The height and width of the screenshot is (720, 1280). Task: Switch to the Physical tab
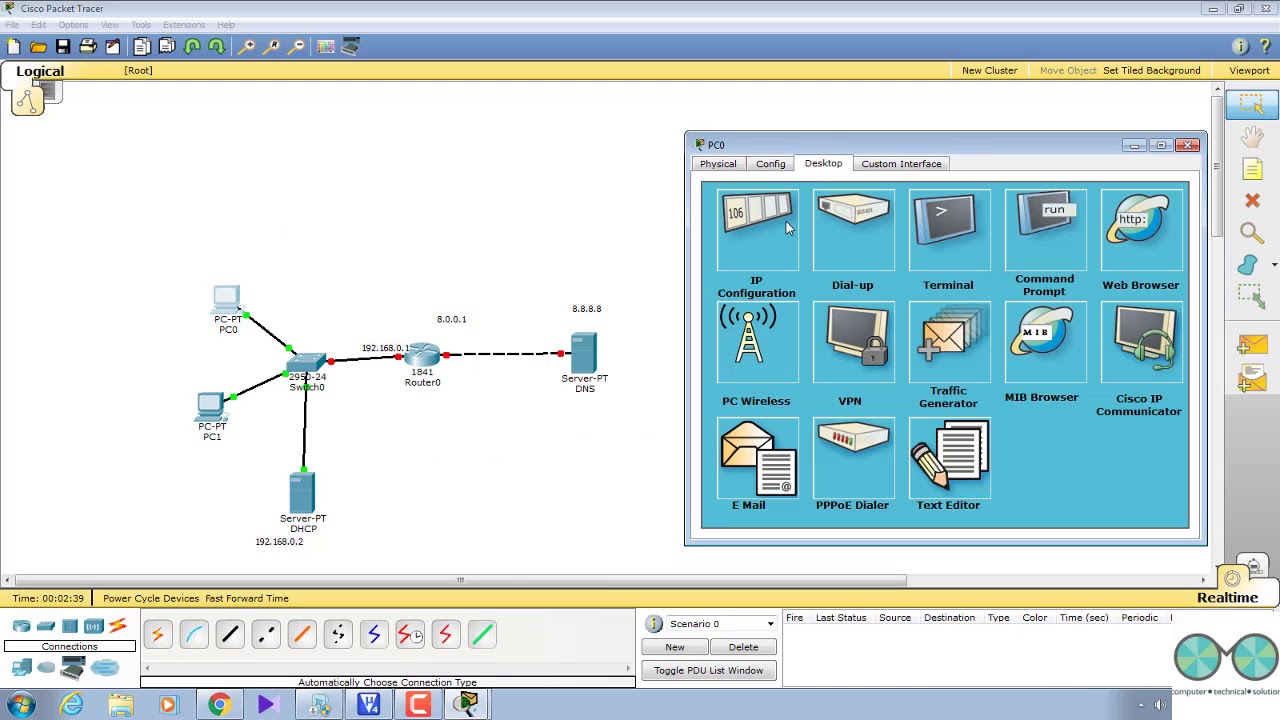click(718, 164)
